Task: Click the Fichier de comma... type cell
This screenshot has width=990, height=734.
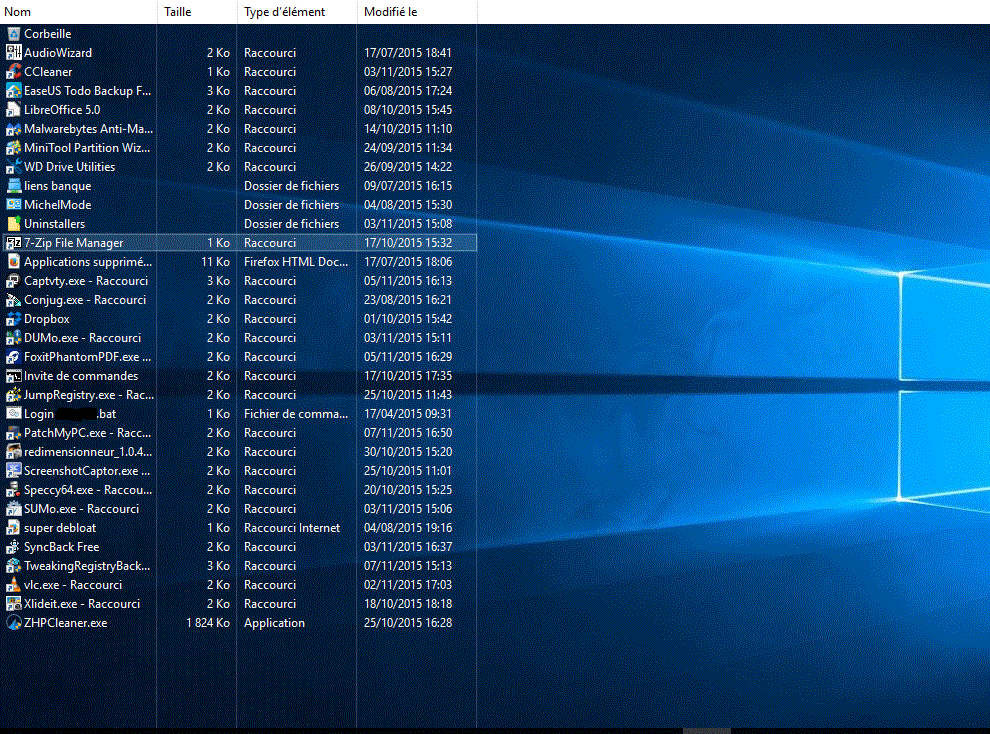Action: click(x=296, y=413)
